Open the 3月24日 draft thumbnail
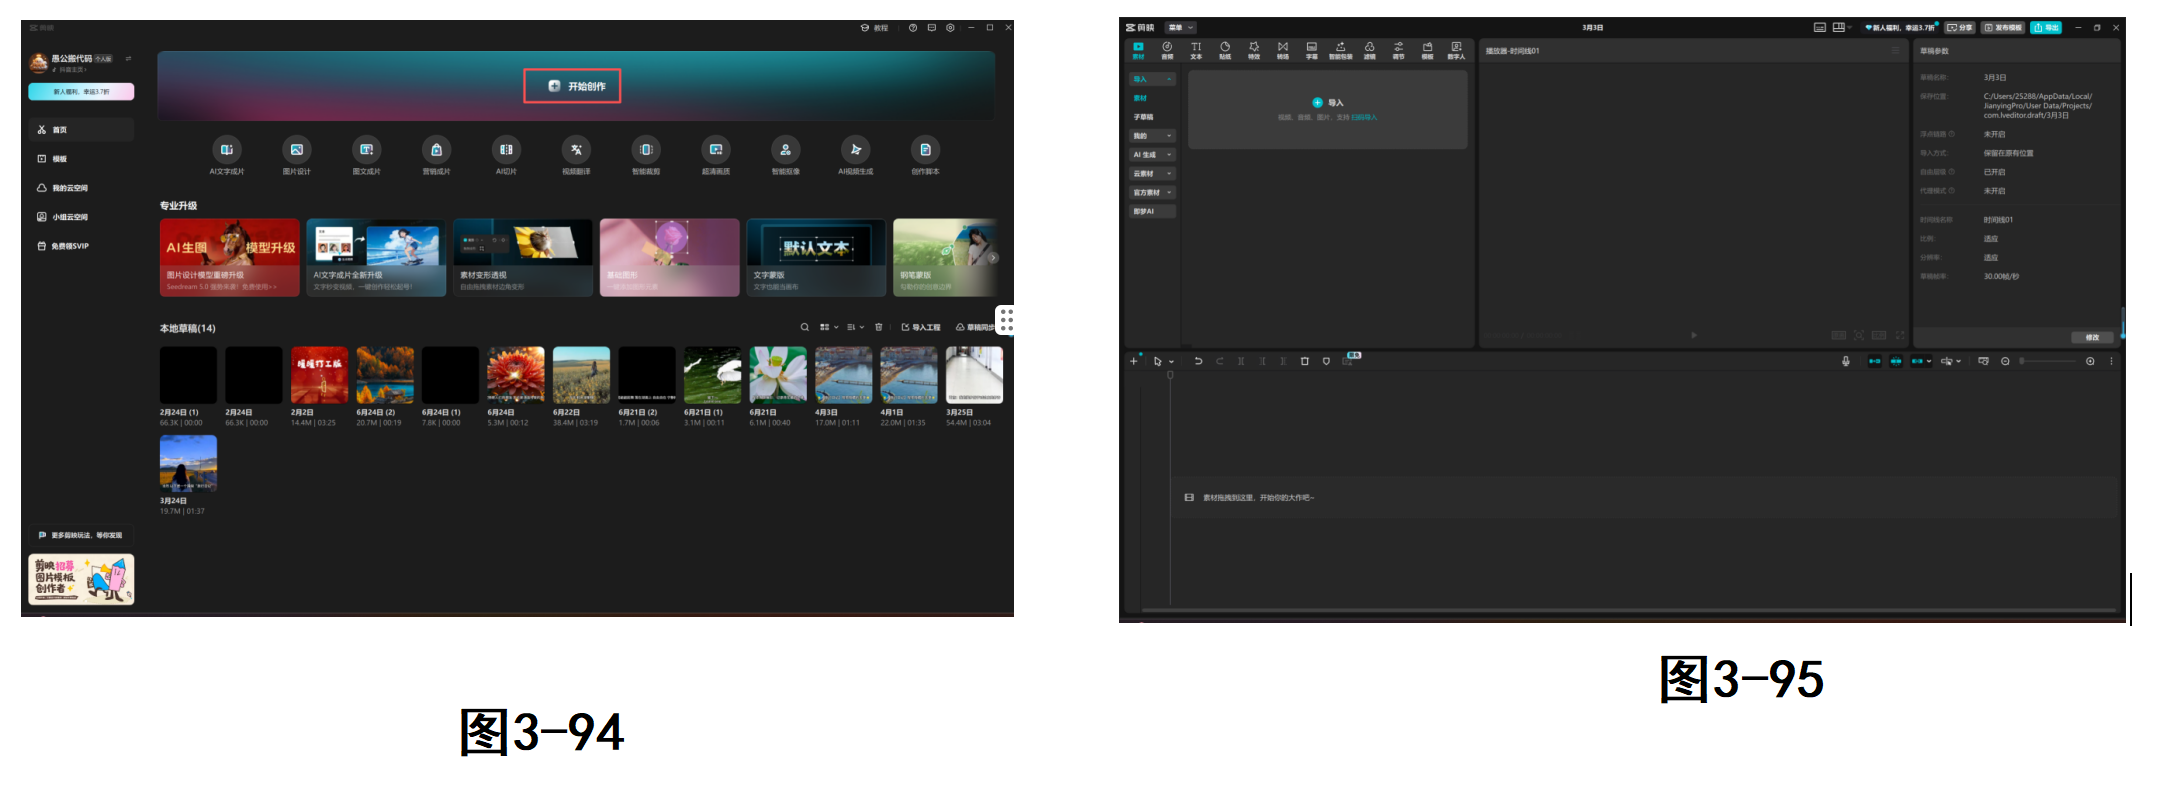Image resolution: width=2175 pixels, height=798 pixels. click(188, 463)
